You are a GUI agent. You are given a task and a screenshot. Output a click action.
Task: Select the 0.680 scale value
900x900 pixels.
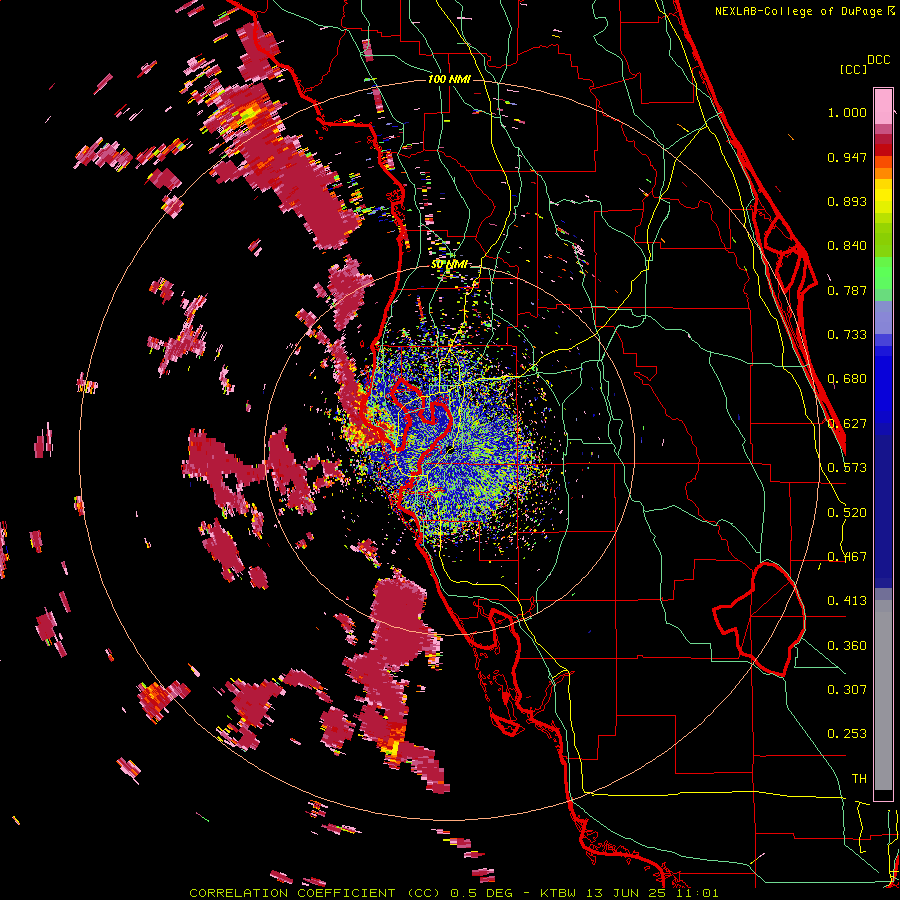[x=847, y=379]
